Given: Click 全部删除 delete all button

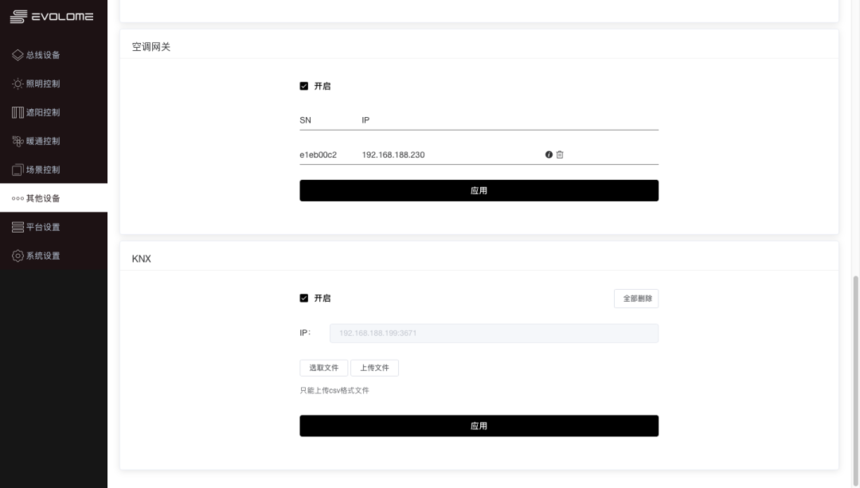Looking at the screenshot, I should 636,298.
